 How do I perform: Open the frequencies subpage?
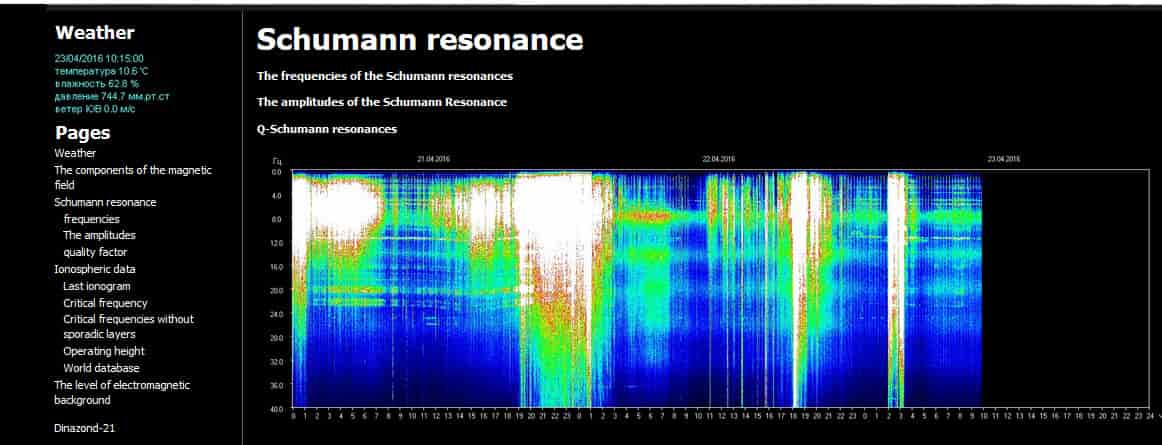point(91,219)
